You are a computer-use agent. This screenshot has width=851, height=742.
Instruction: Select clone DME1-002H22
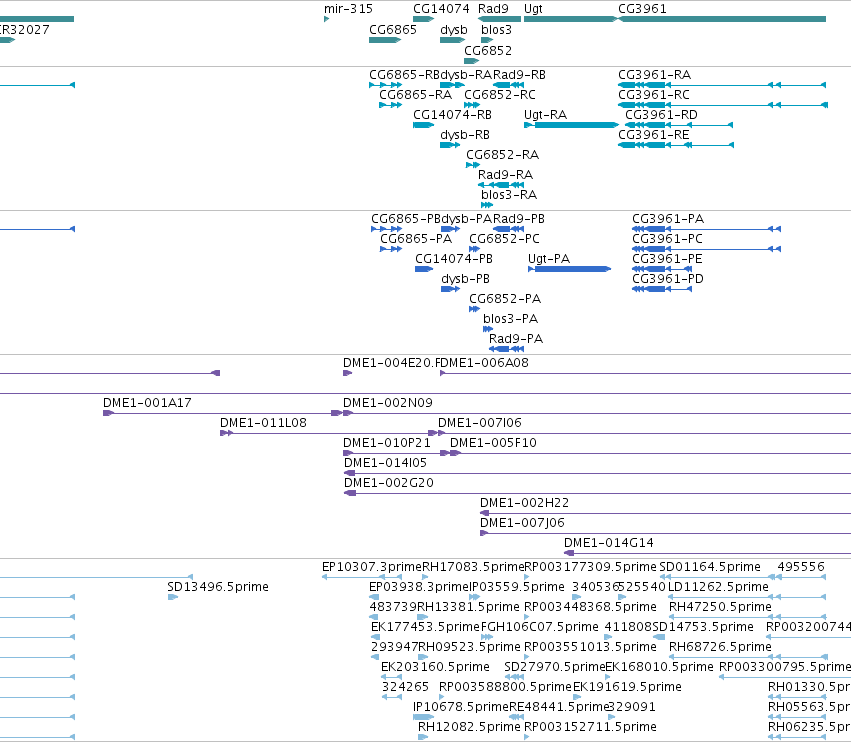[x=524, y=503]
